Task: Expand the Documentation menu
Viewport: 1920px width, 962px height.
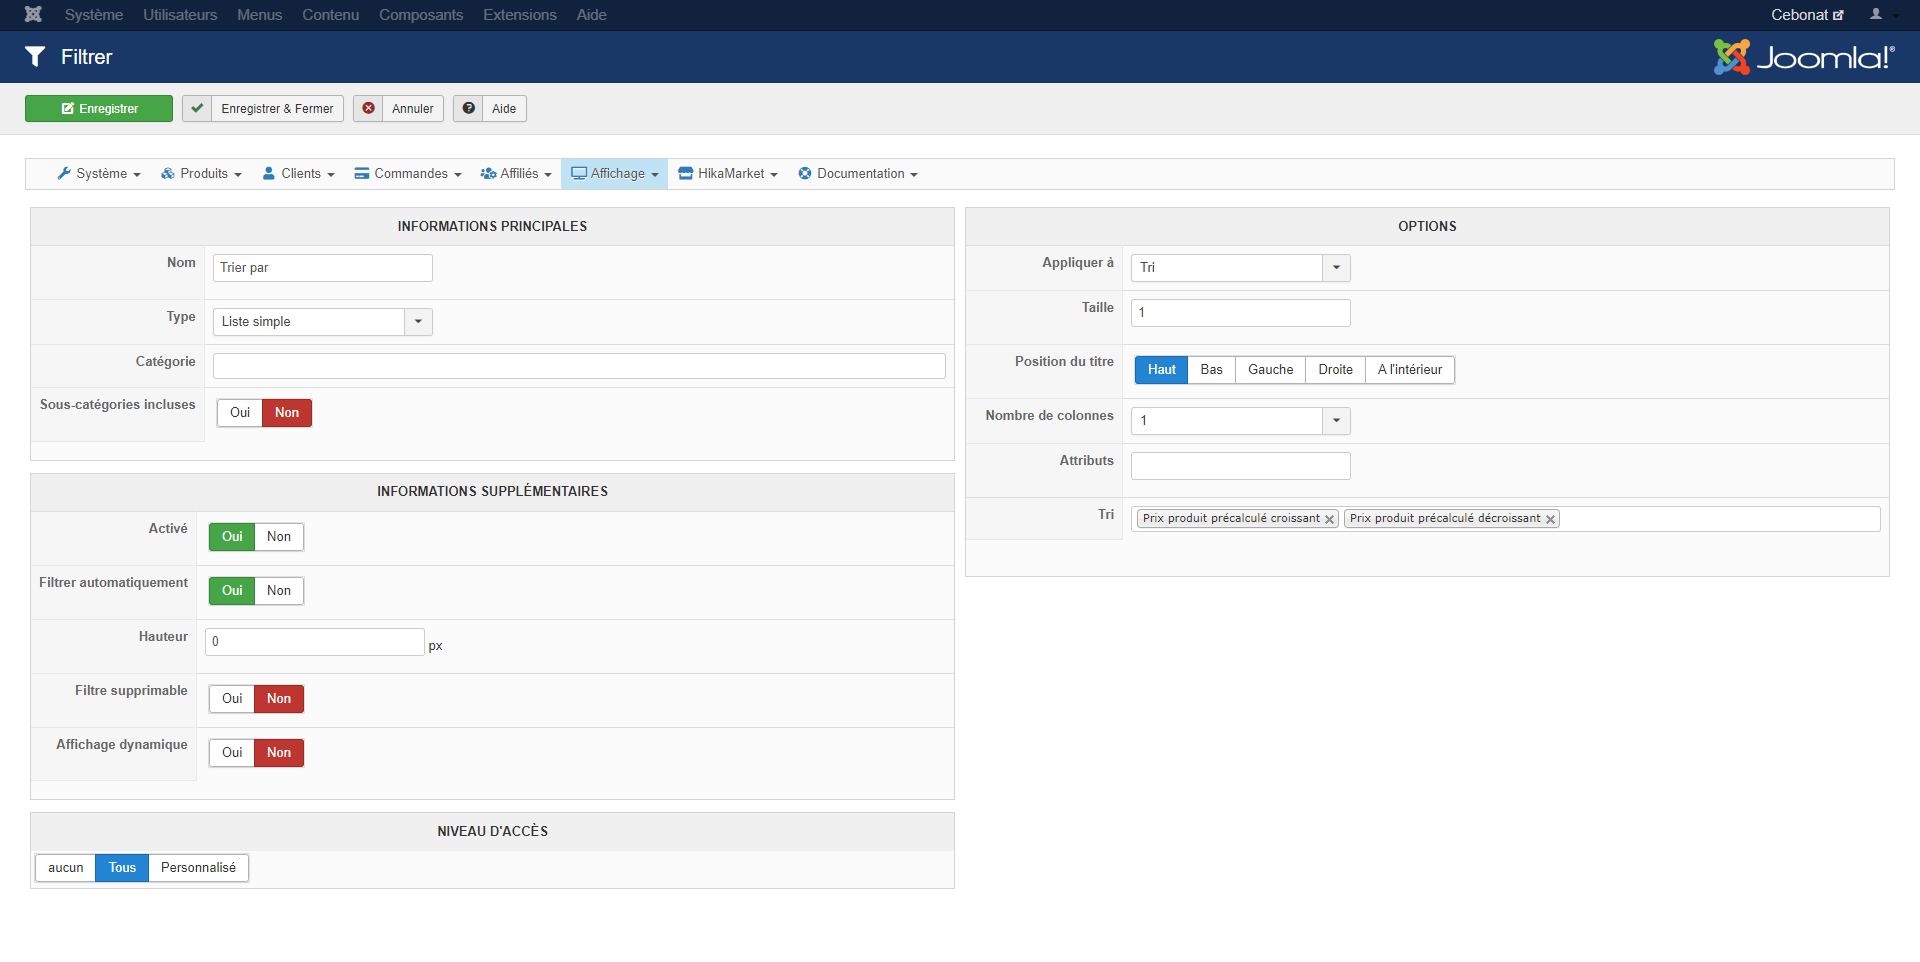Action: point(858,174)
